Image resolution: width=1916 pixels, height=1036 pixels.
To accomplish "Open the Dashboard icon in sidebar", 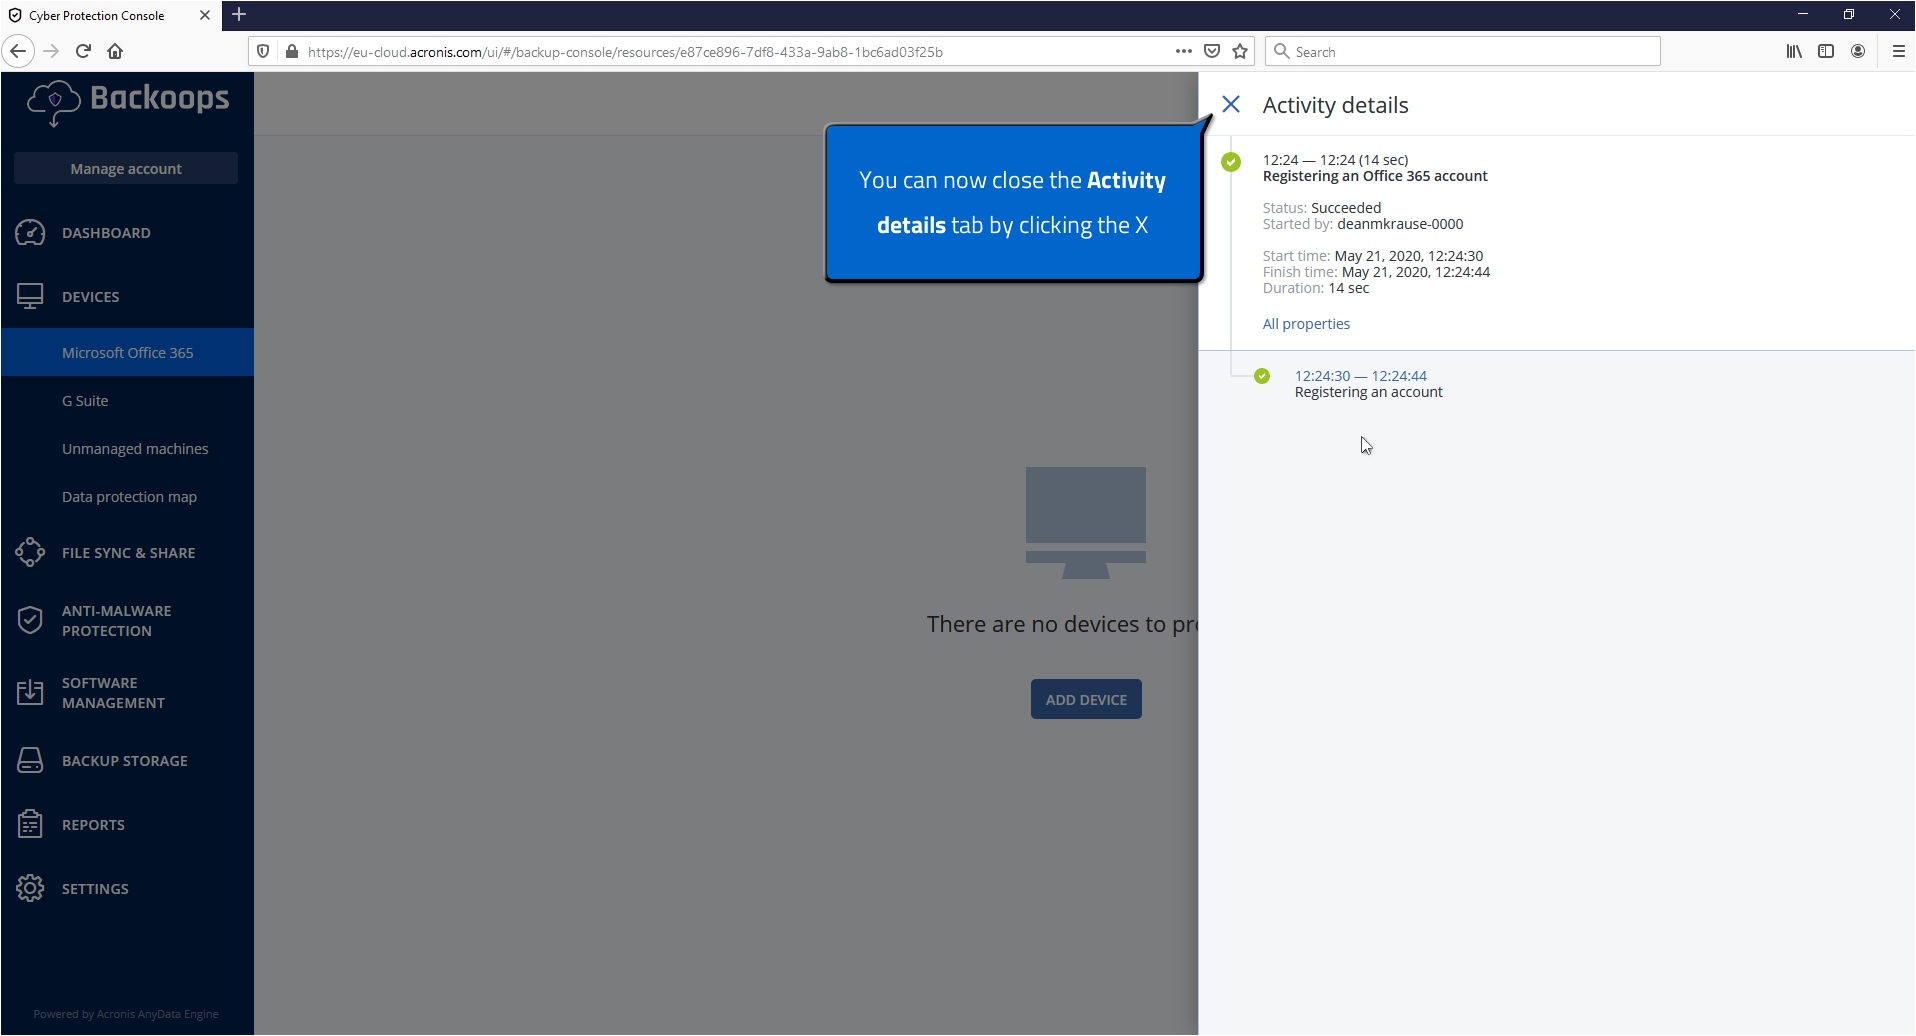I will pyautogui.click(x=30, y=233).
